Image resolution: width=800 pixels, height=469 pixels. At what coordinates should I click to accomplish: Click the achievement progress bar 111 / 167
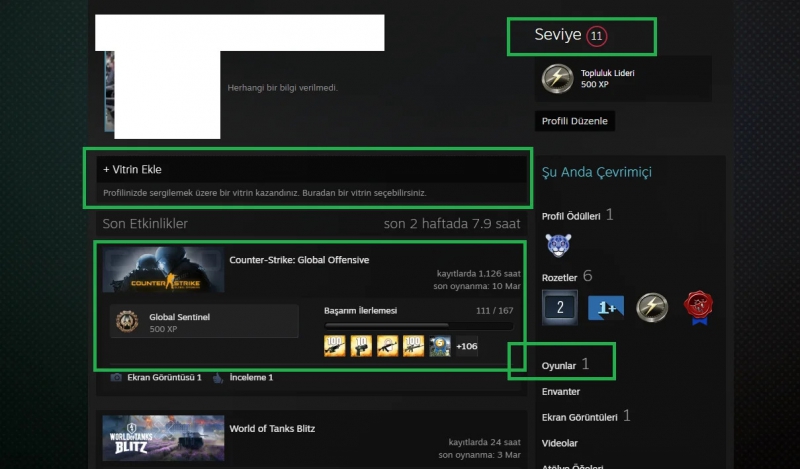pos(419,325)
